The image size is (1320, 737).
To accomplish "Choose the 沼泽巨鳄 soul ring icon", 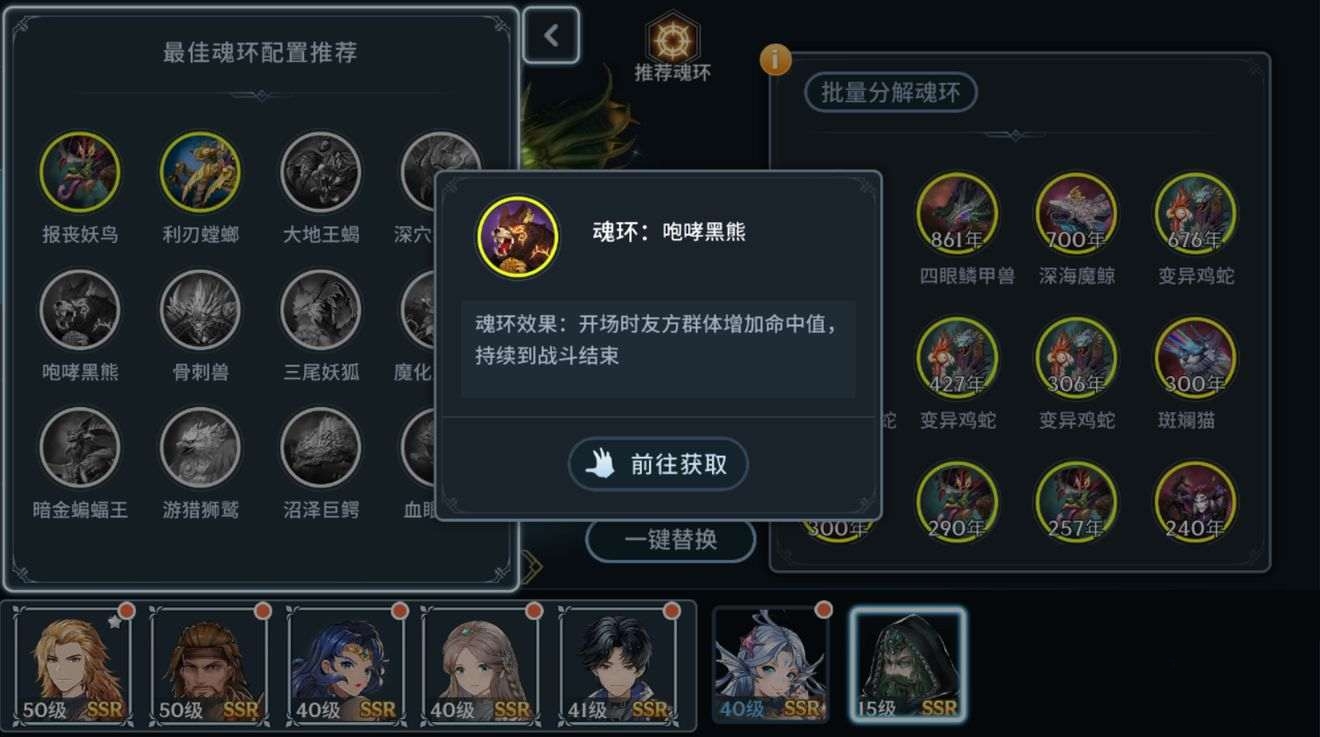I will (x=320, y=447).
